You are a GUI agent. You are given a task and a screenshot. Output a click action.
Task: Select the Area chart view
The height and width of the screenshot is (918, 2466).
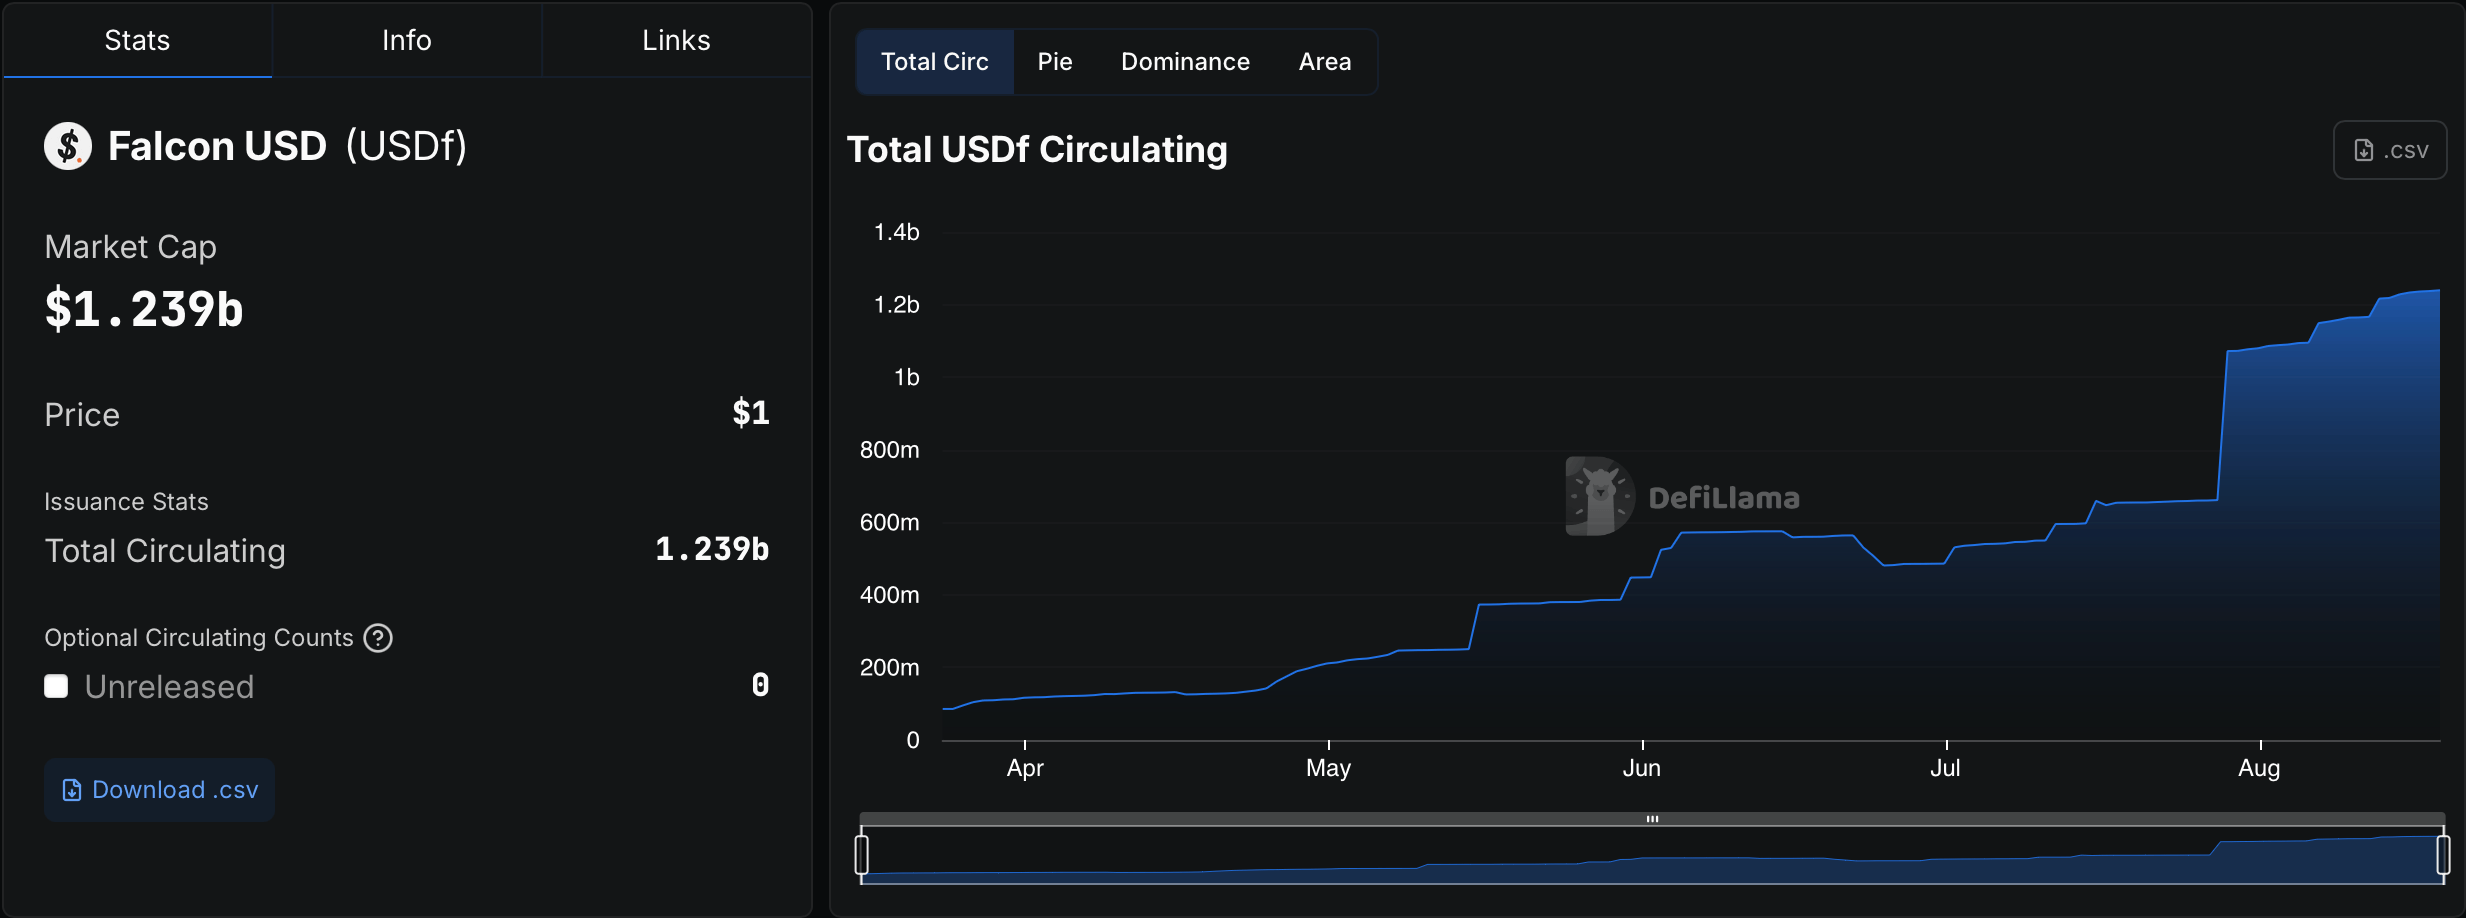coord(1324,61)
